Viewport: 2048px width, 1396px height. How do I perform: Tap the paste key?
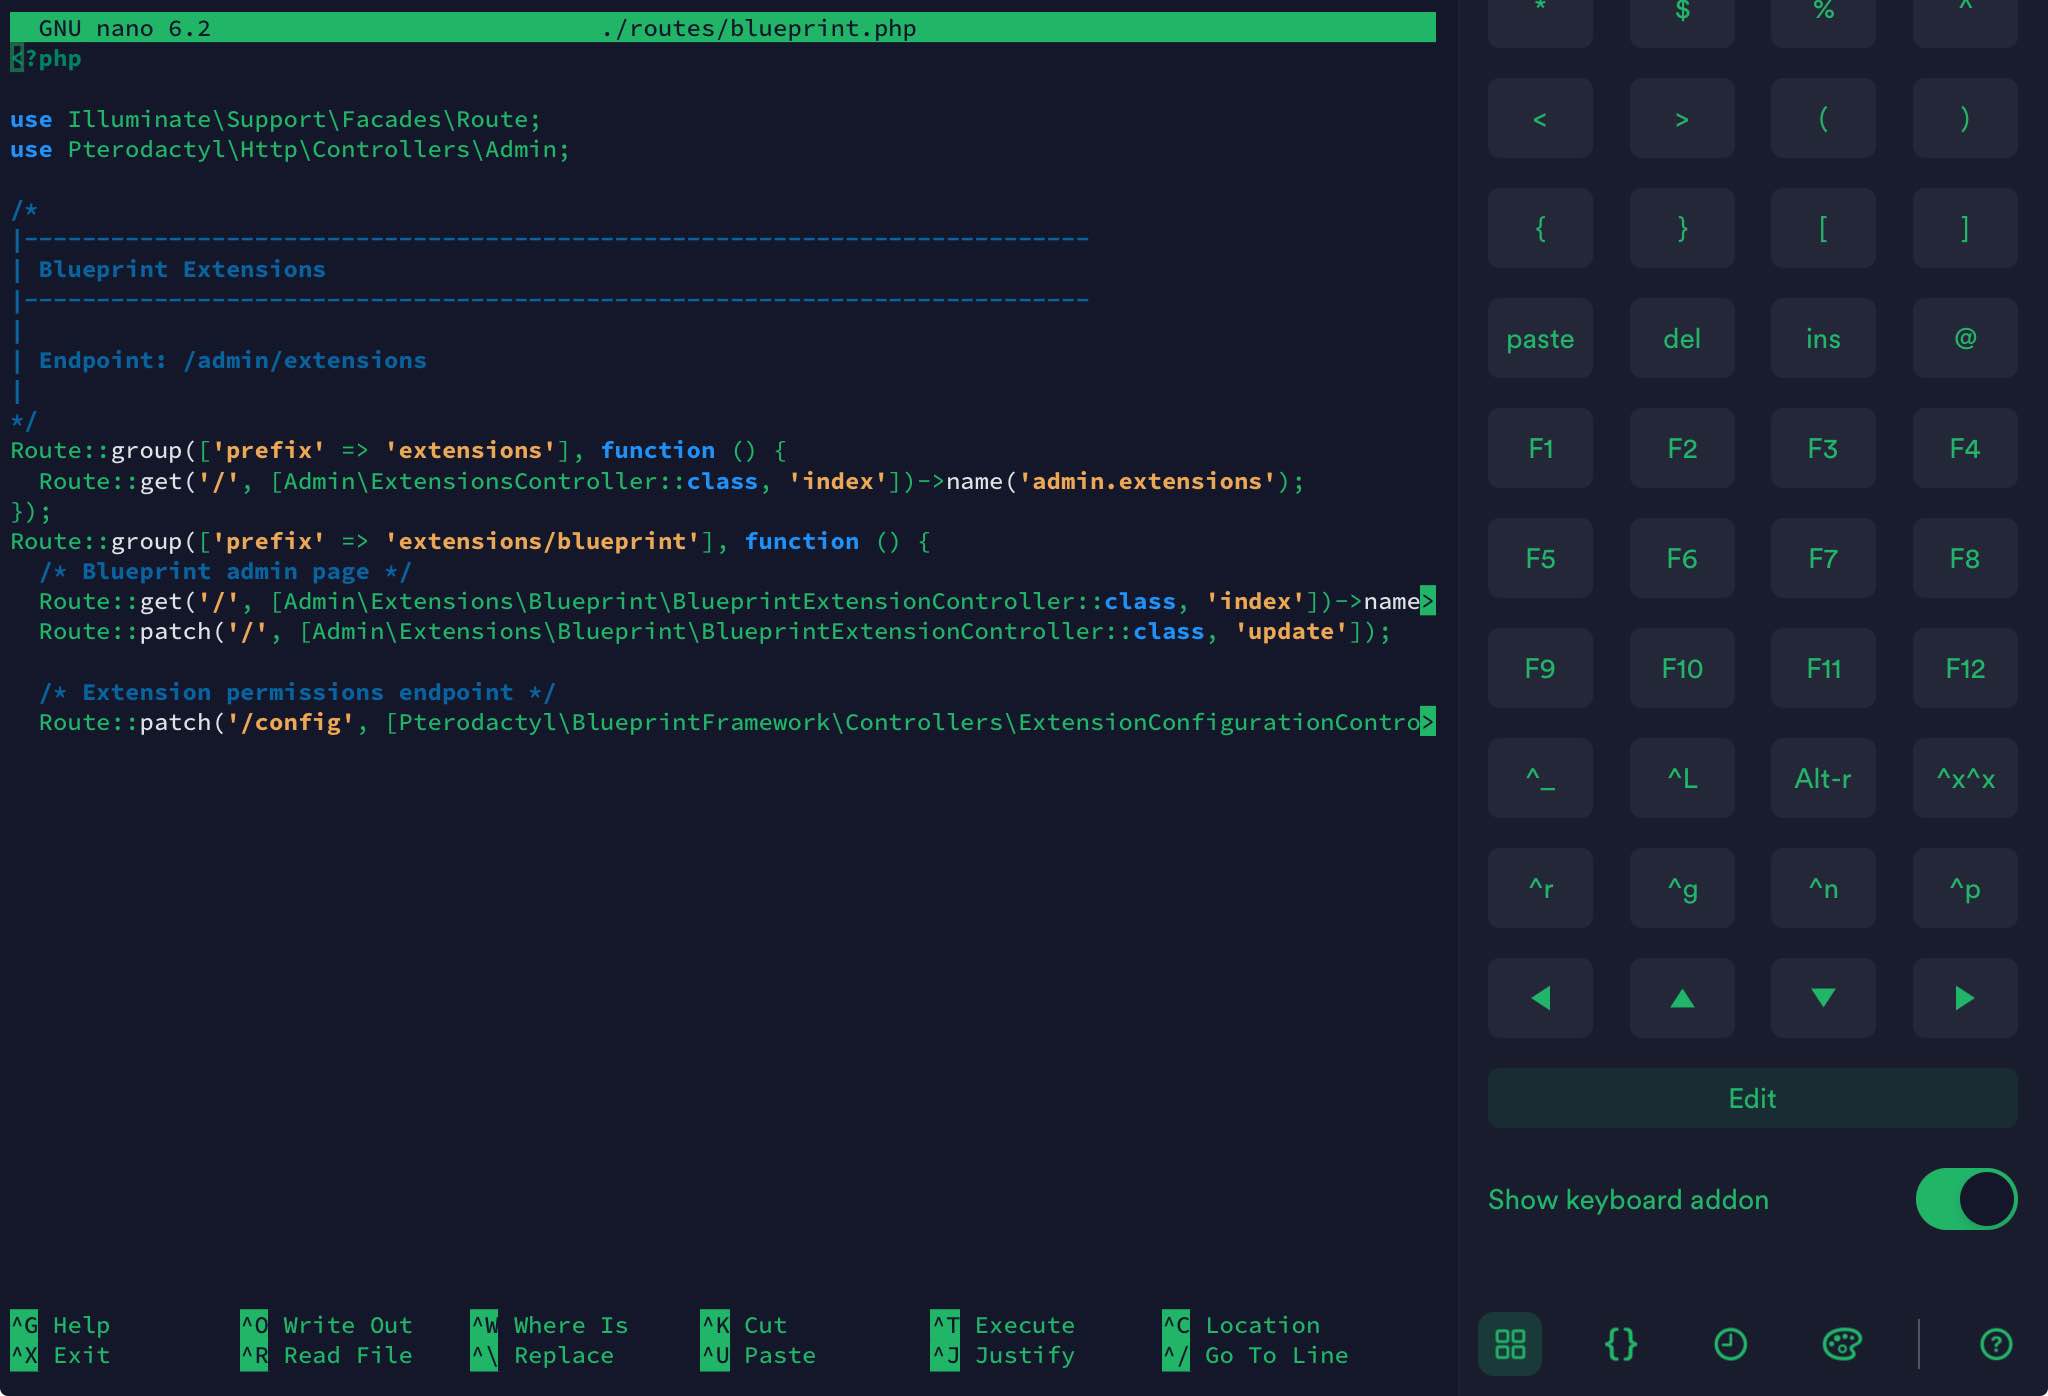(1540, 338)
